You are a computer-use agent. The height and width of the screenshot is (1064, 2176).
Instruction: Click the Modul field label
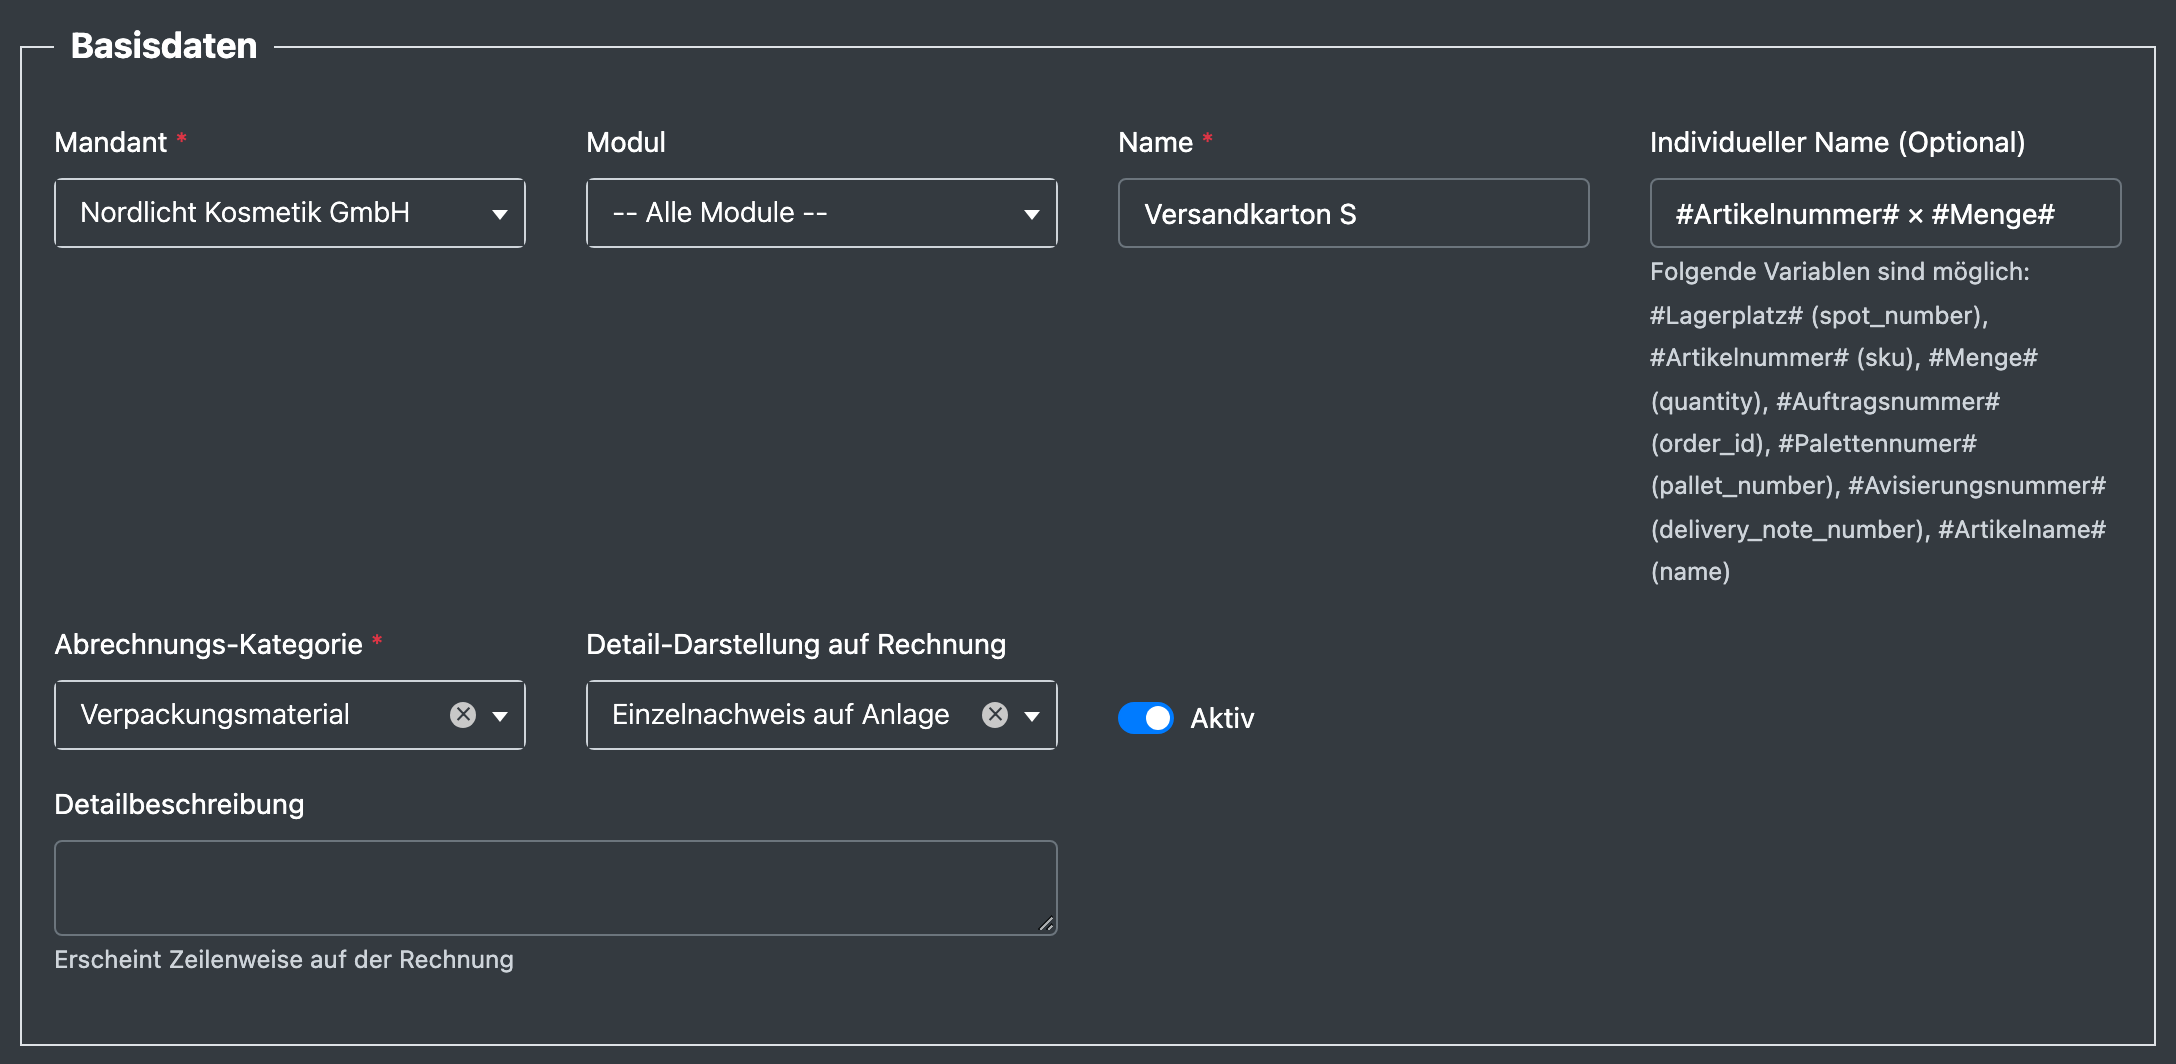626,142
